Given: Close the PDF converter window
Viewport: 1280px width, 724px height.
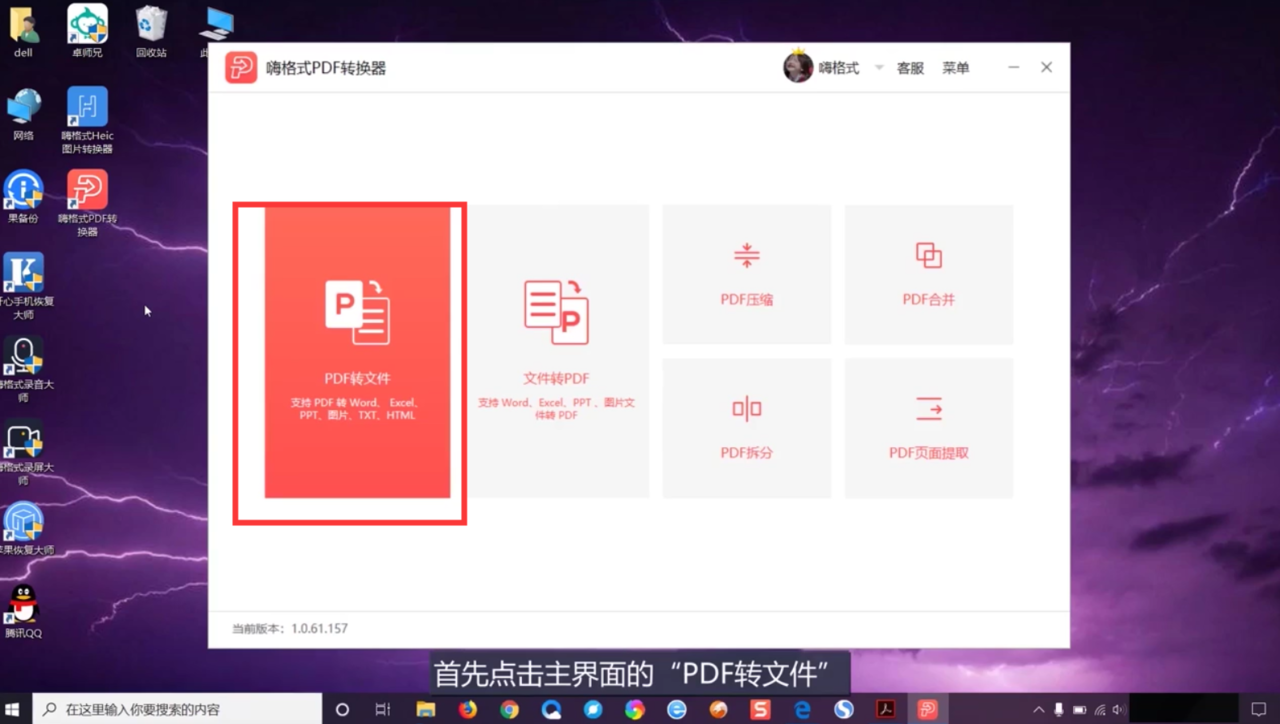Looking at the screenshot, I should pos(1046,67).
